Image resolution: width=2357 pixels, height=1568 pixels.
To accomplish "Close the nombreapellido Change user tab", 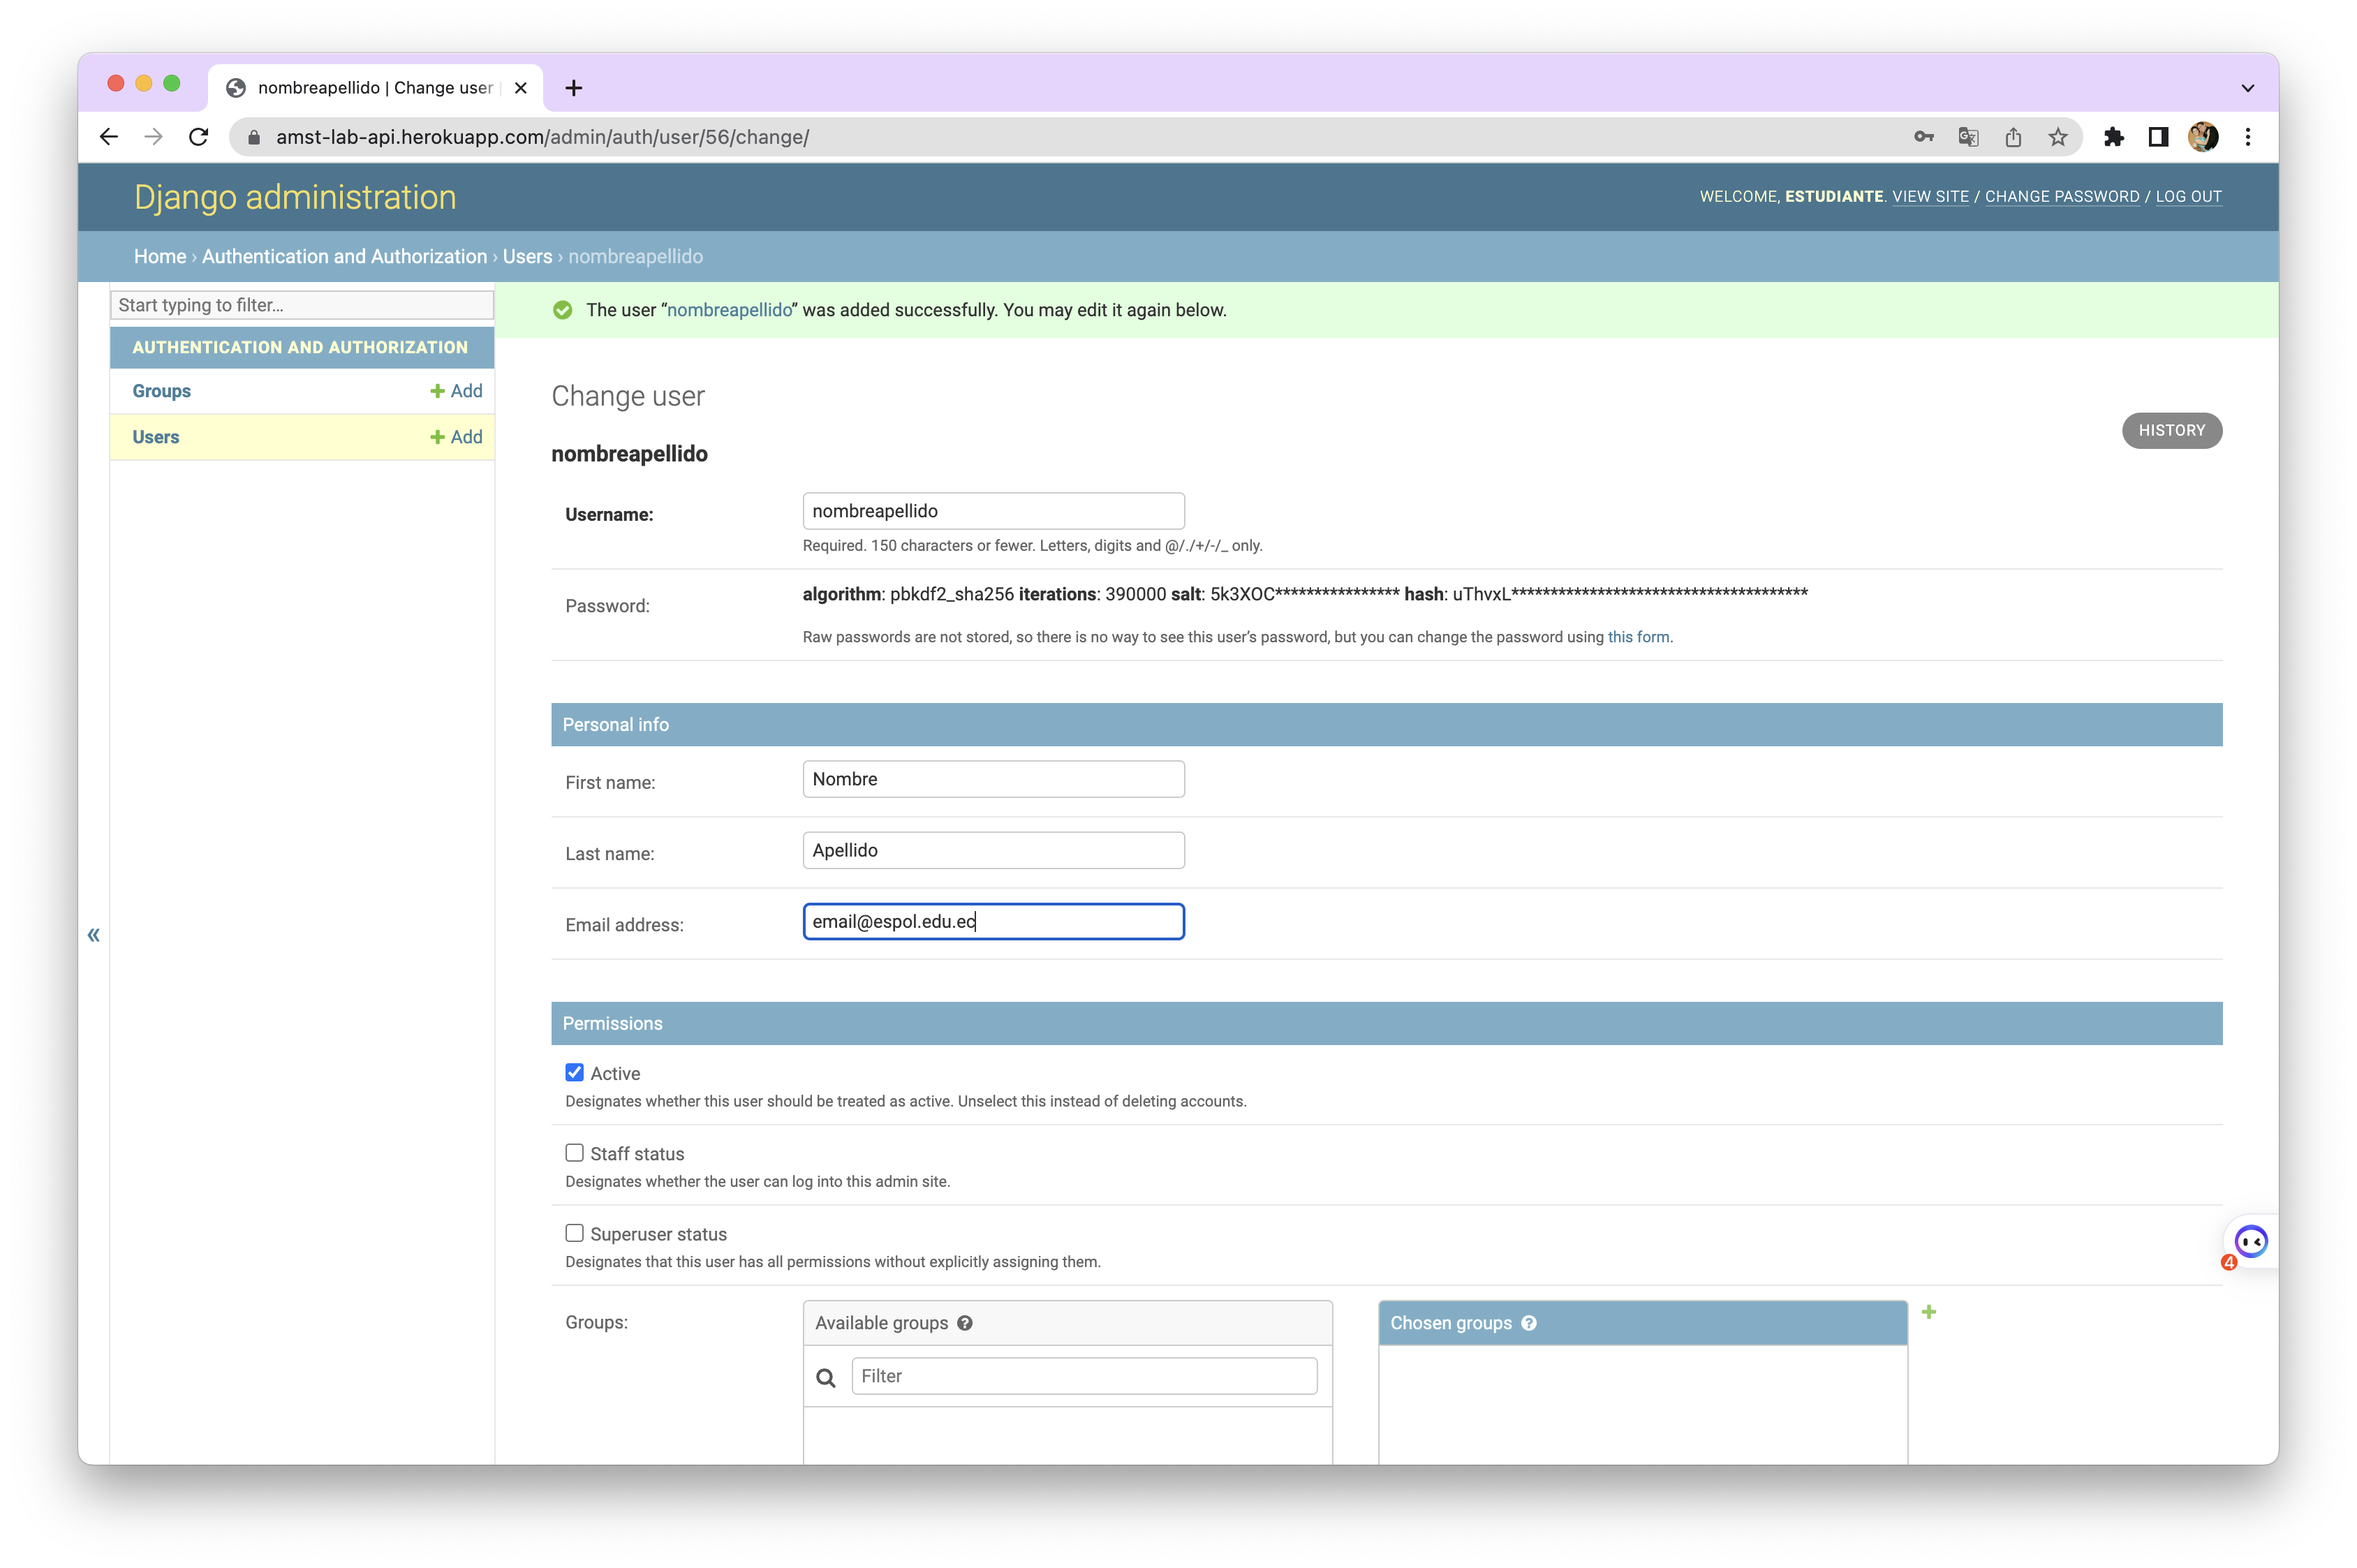I will pyautogui.click(x=521, y=88).
